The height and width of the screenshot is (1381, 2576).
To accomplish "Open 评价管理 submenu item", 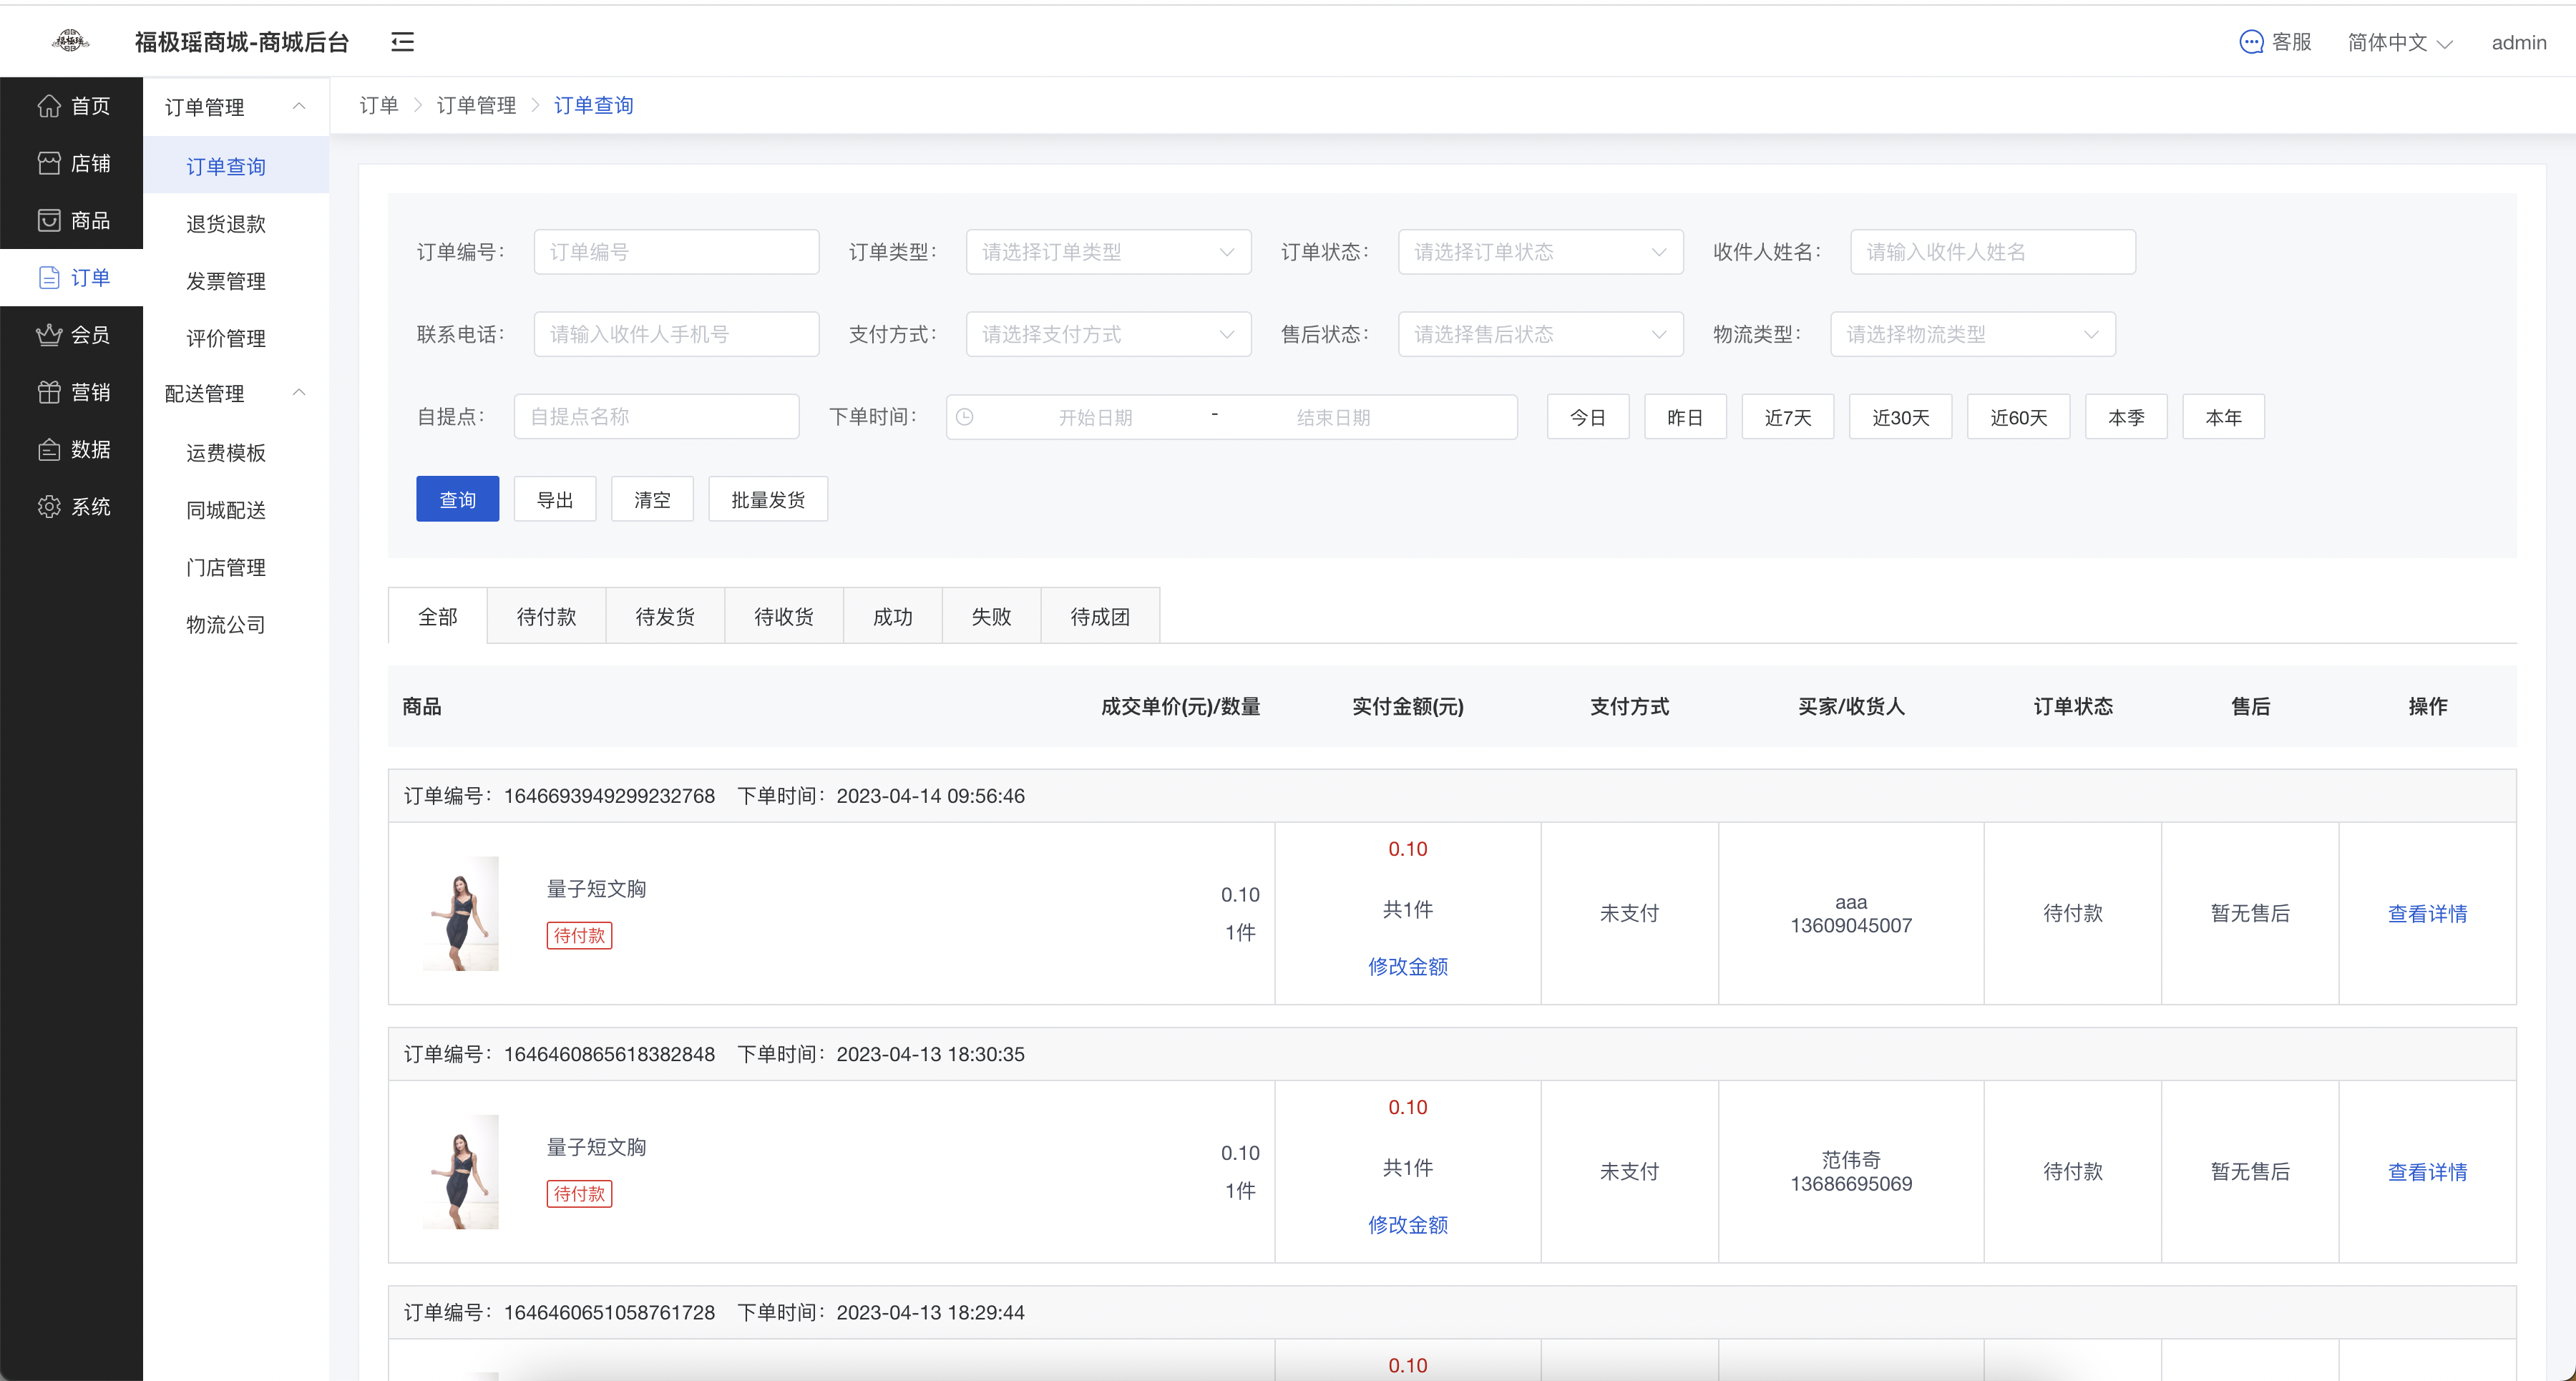I will click(236, 338).
